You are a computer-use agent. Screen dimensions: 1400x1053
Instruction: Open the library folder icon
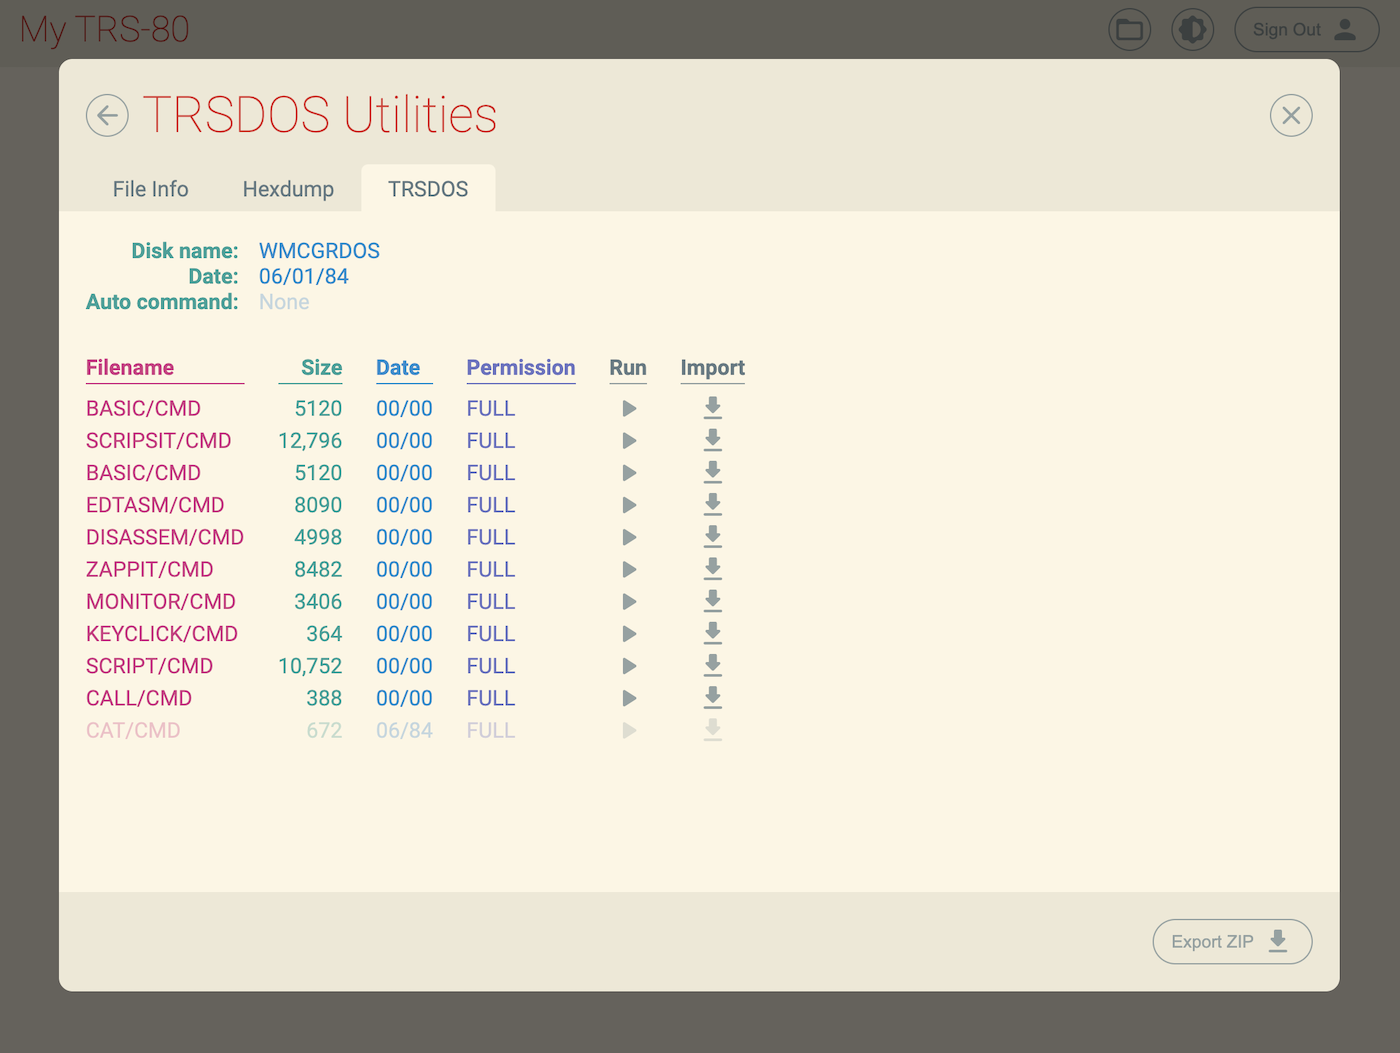coord(1129,30)
